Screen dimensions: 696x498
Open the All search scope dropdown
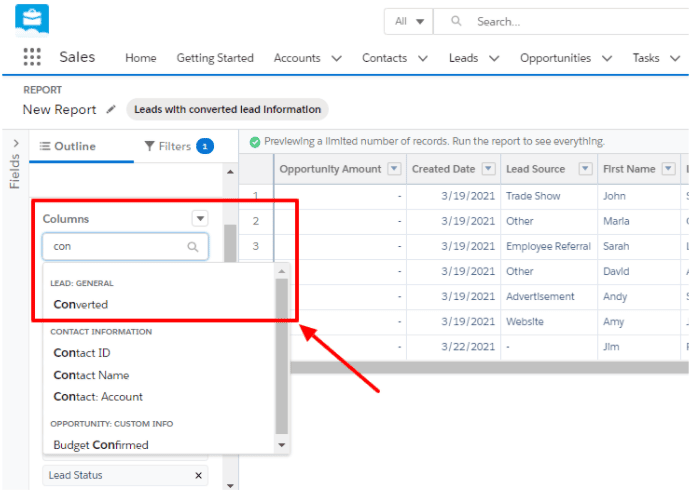tap(409, 21)
